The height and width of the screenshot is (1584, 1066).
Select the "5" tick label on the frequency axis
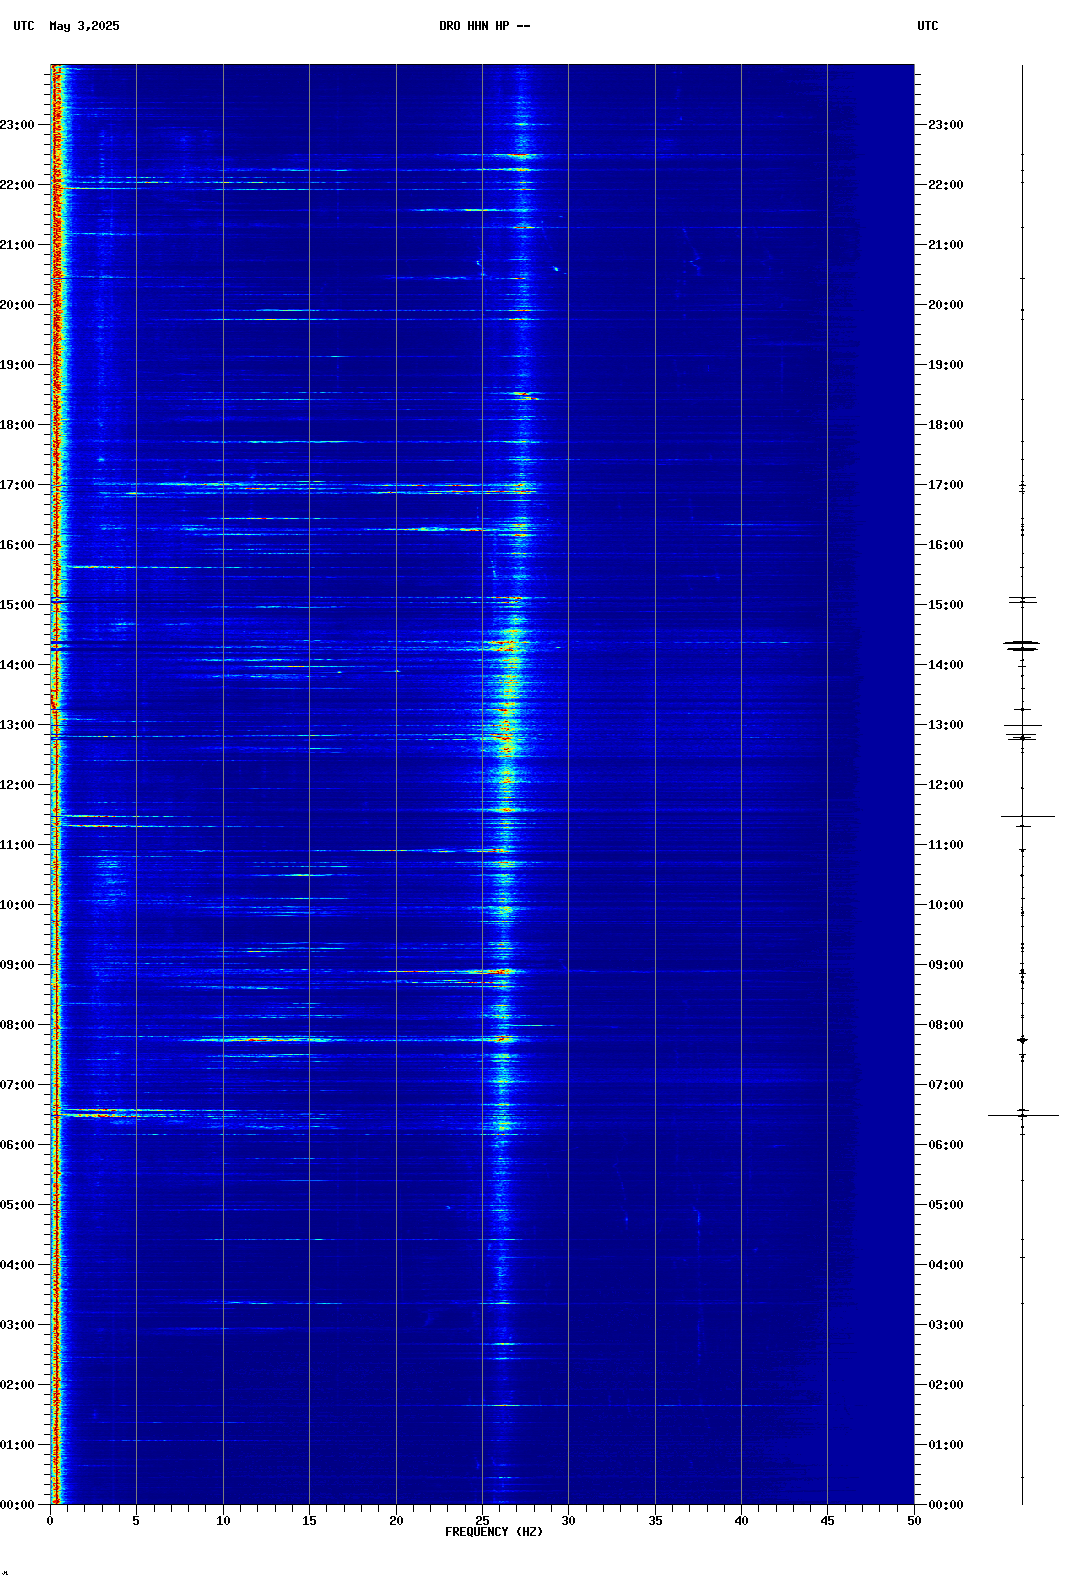pos(136,1521)
